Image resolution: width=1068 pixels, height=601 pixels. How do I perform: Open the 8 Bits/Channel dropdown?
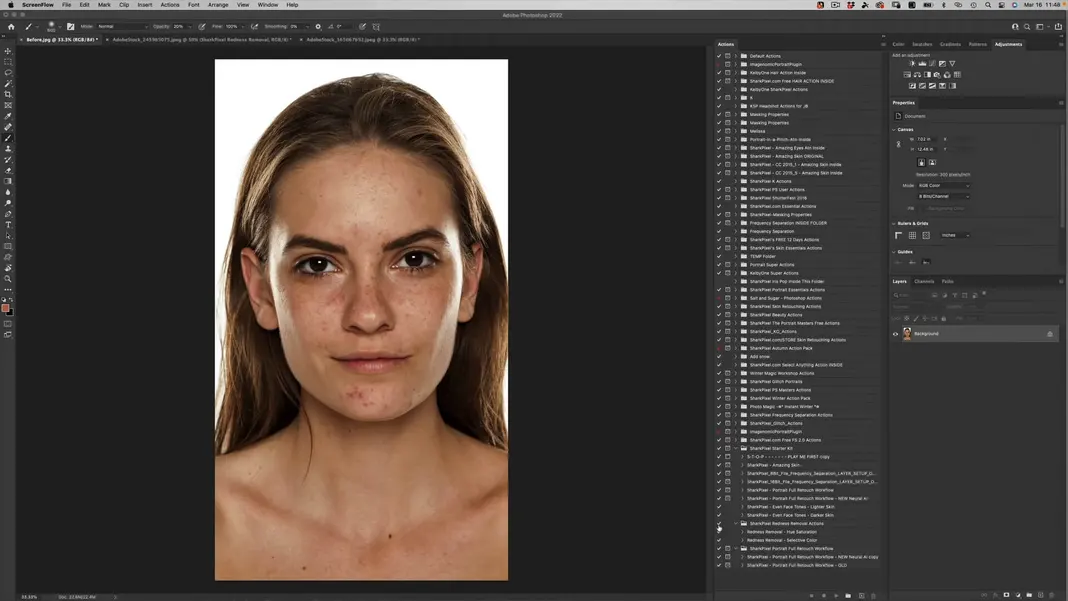tap(944, 196)
